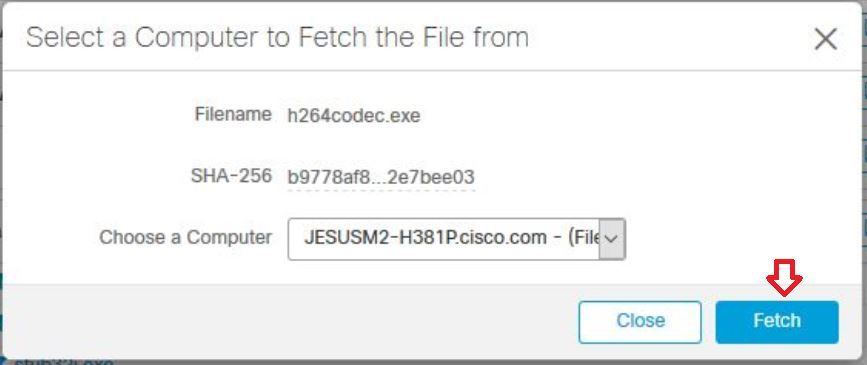Click the Choose a Computer label

(185, 237)
